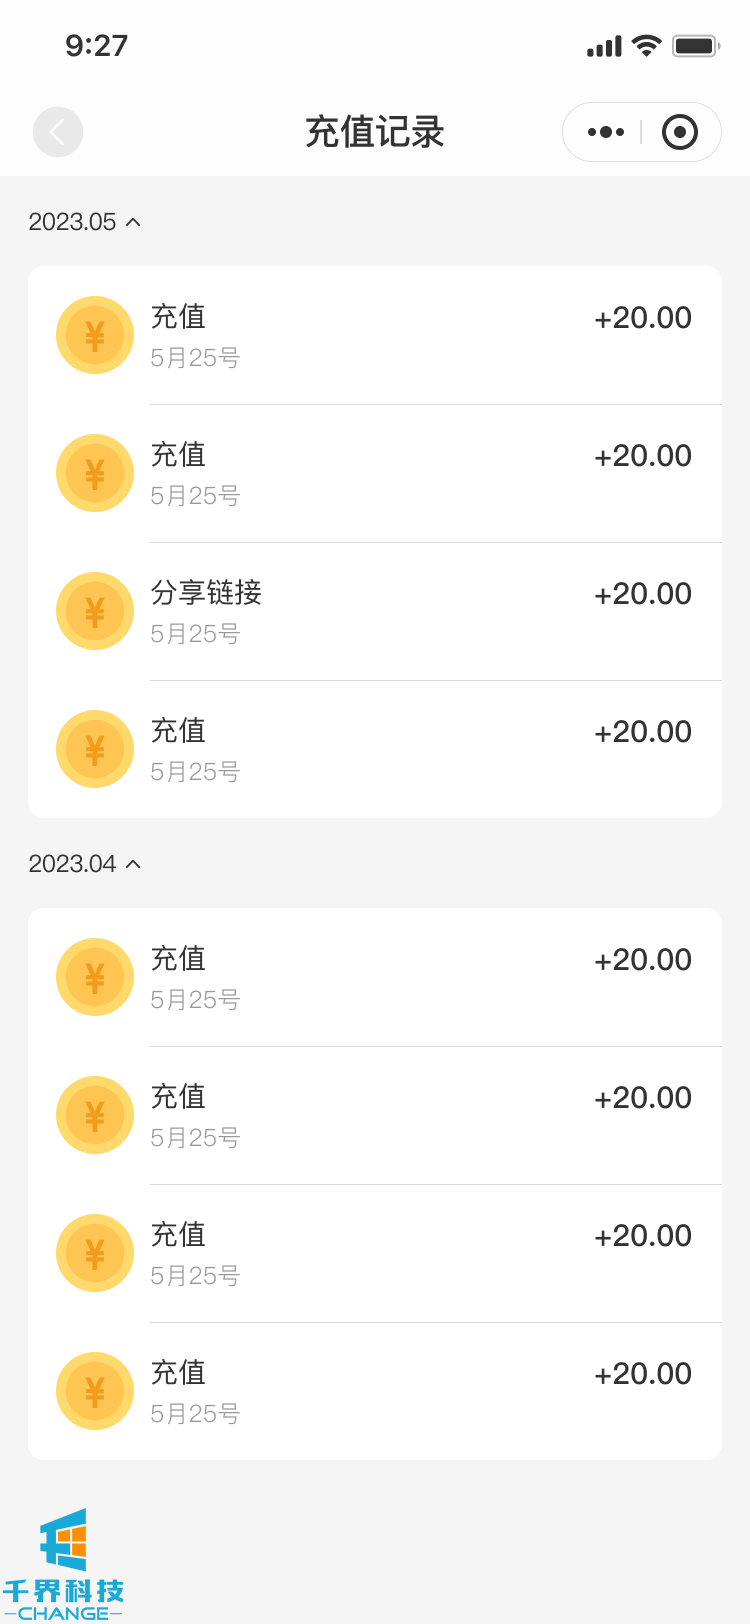The height and width of the screenshot is (1624, 750).
Task: Tap the mini program close target icon
Action: (x=680, y=132)
